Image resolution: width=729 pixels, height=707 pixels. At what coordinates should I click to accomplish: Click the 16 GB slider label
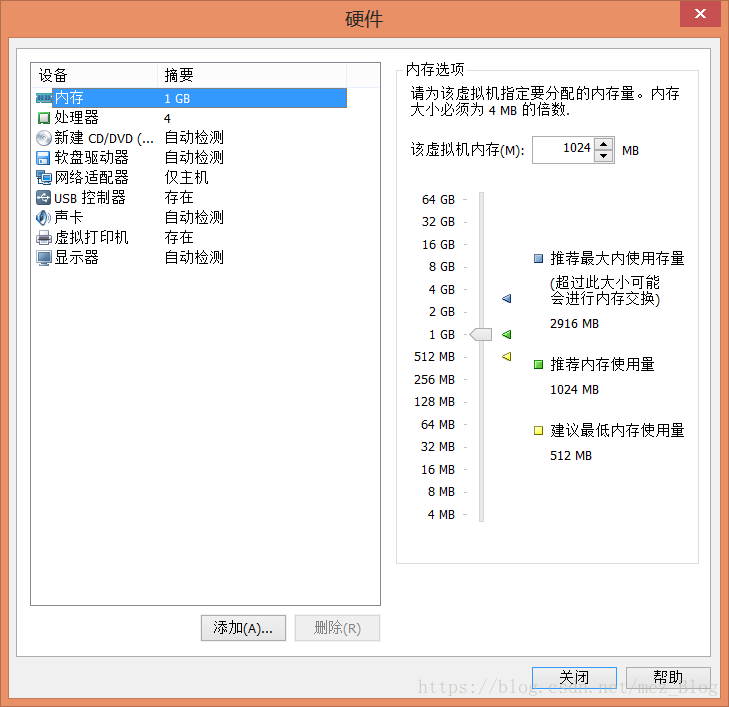438,244
